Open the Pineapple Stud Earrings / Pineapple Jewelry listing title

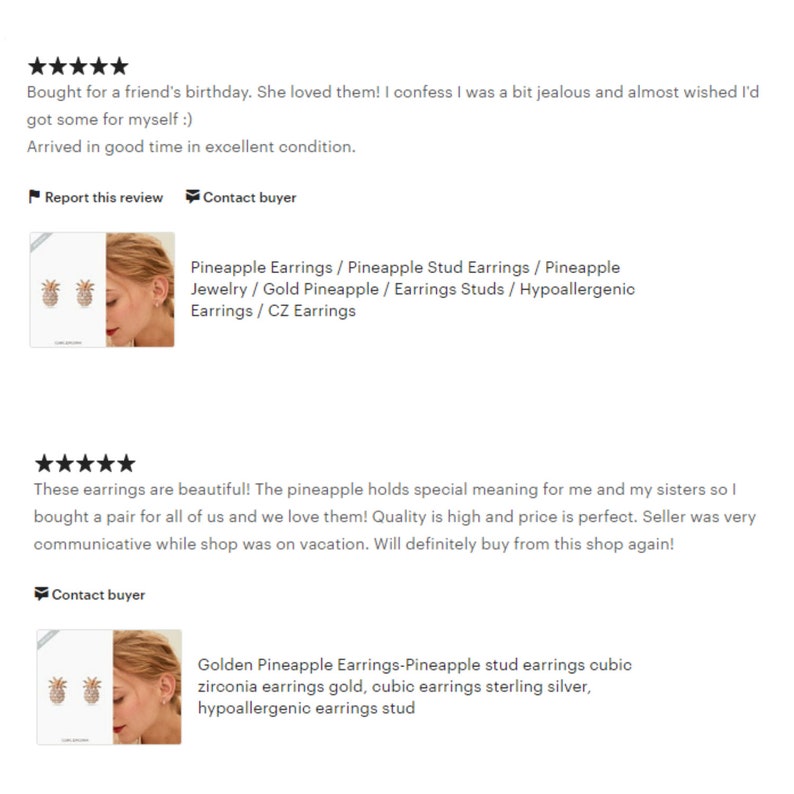point(412,289)
